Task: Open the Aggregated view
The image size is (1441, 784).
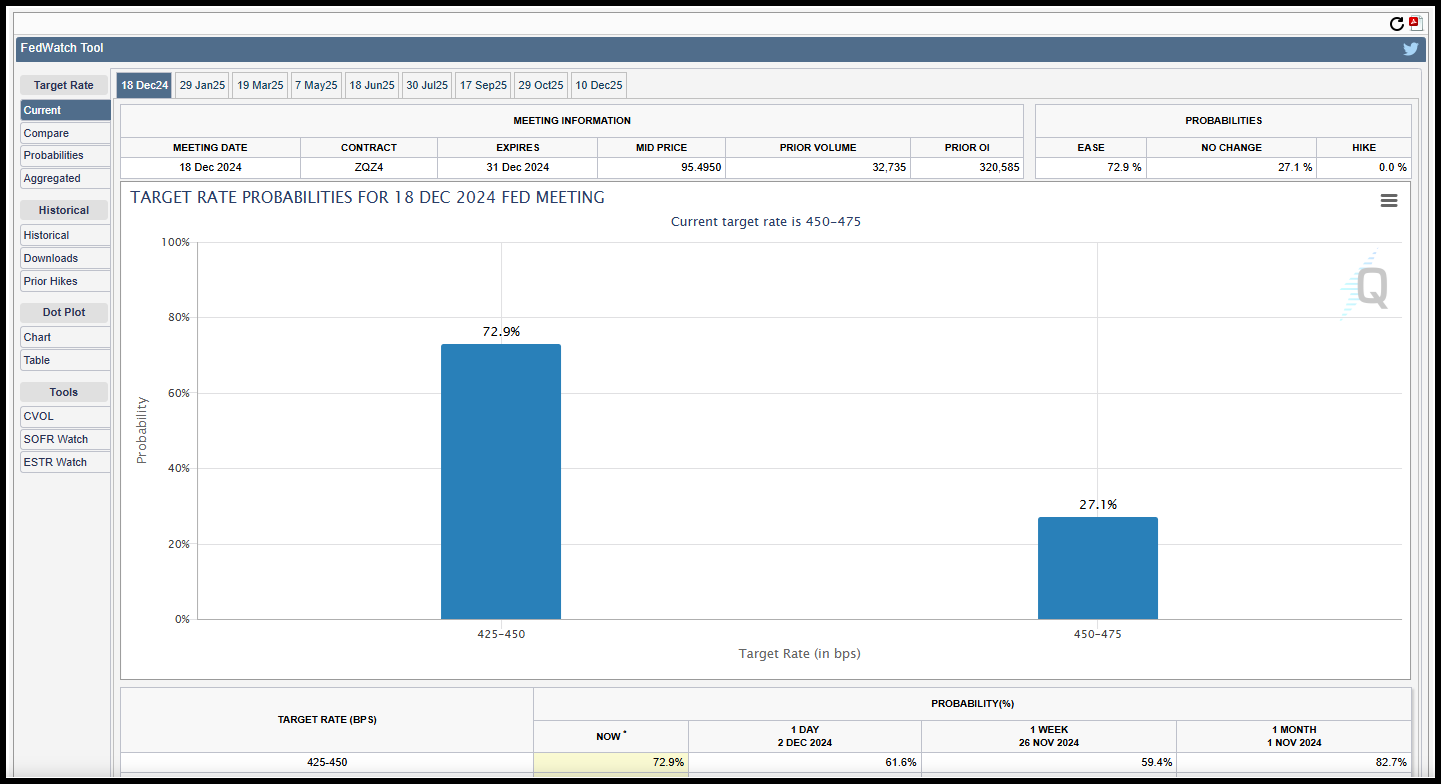Action: (x=65, y=178)
